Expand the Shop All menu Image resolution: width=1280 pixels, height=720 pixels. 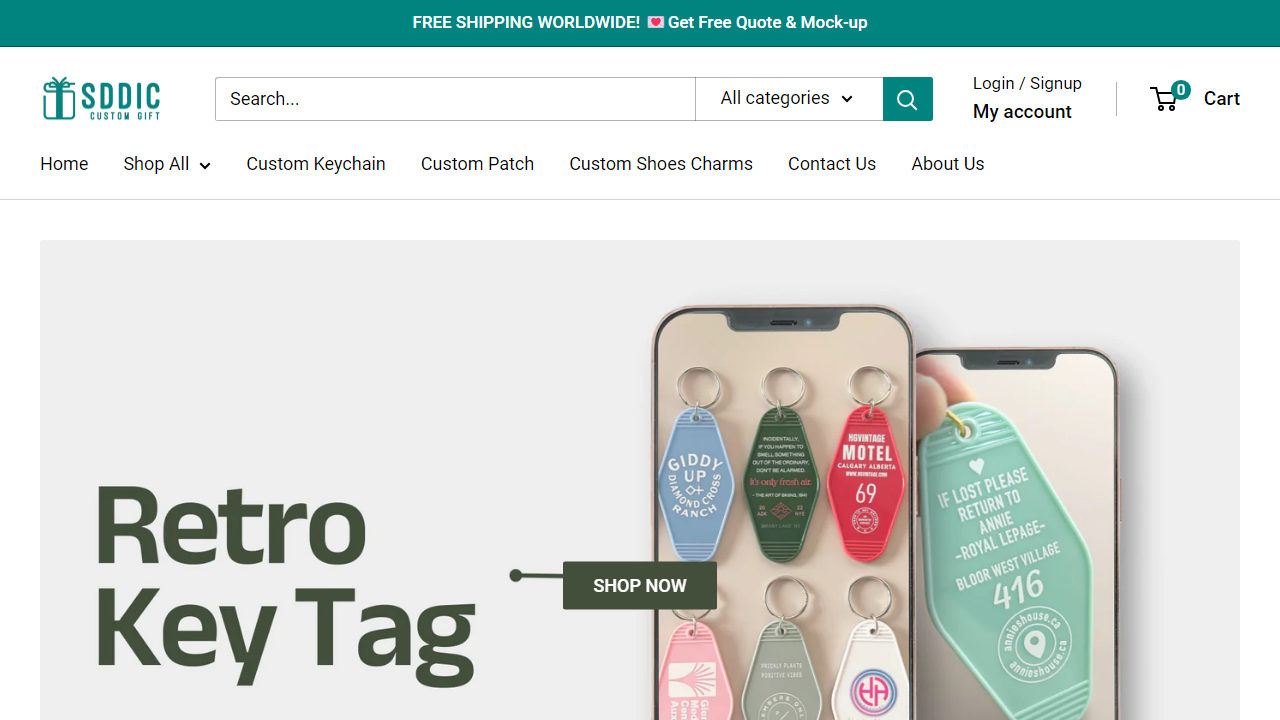[x=167, y=164]
